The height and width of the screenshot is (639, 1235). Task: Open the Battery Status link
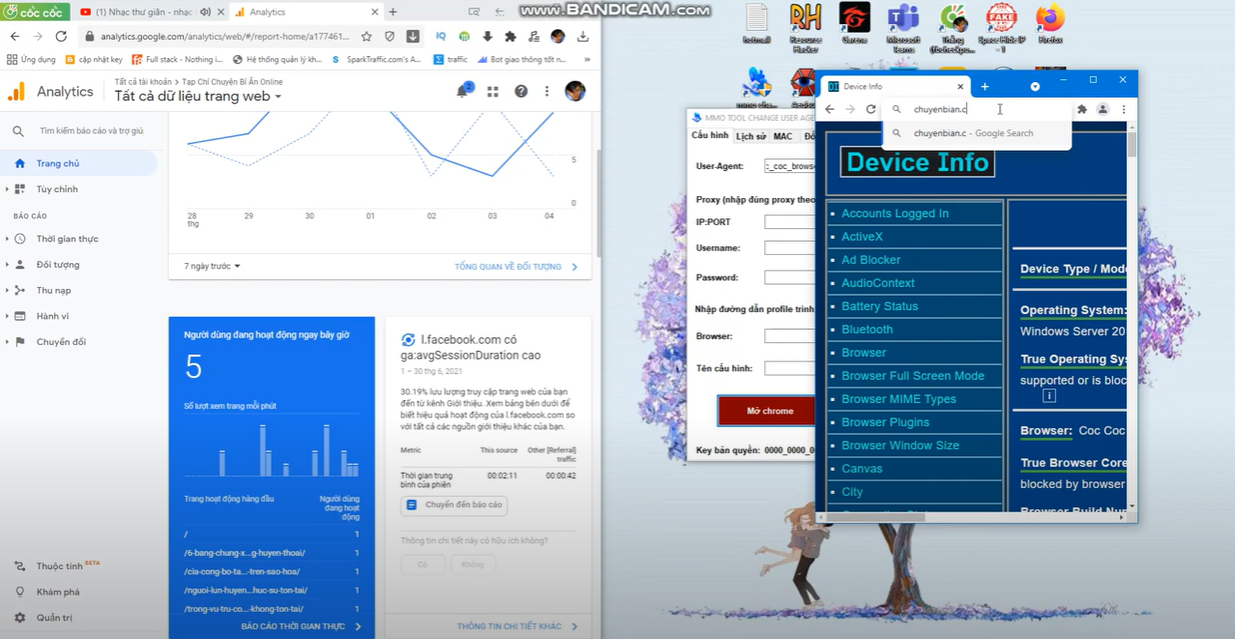tap(879, 306)
